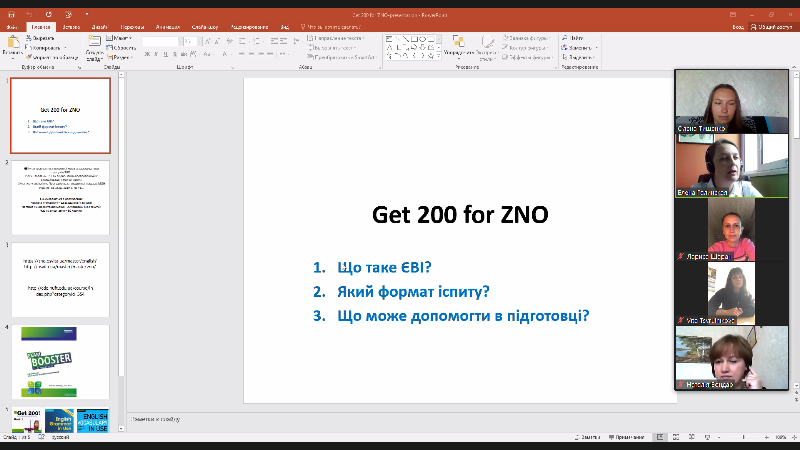Select slide 2 thumbnail with text paragraphs
The height and width of the screenshot is (450, 800).
[x=60, y=197]
